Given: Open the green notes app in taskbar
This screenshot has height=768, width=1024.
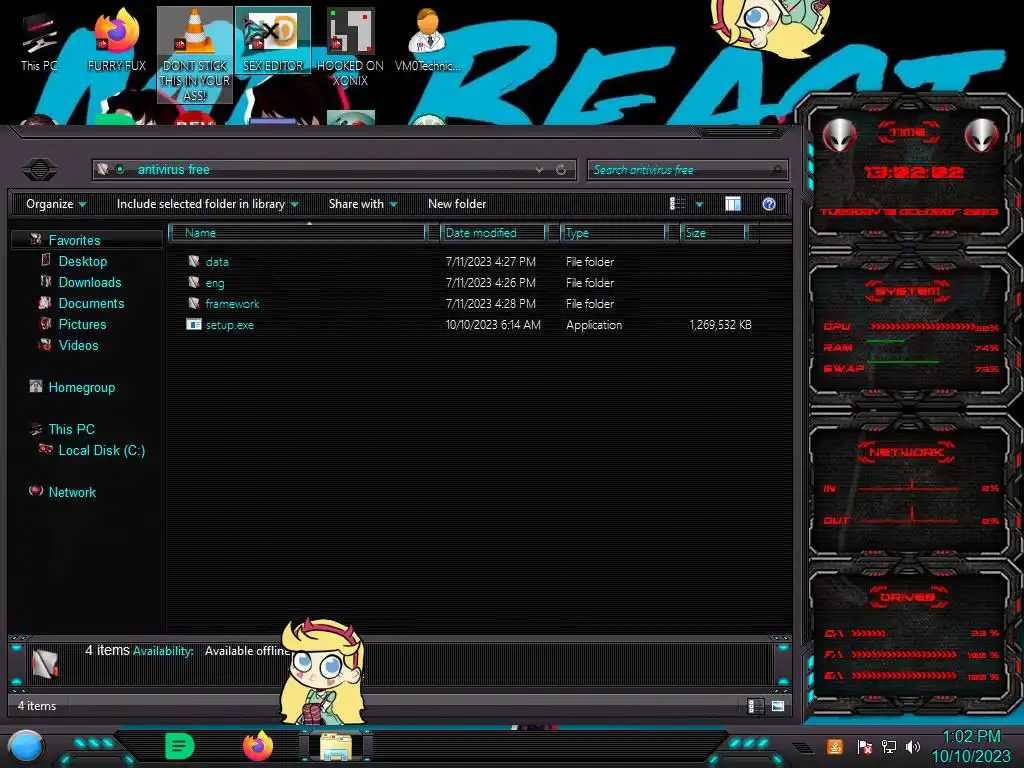Looking at the screenshot, I should tap(180, 746).
